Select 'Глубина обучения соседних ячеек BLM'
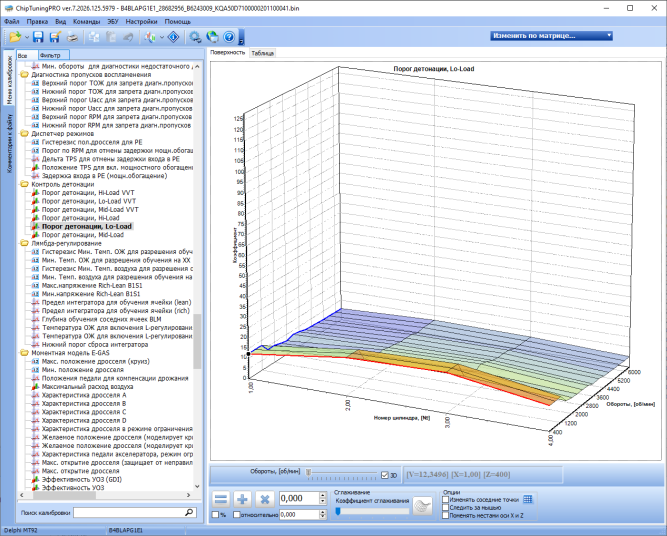 [101, 319]
